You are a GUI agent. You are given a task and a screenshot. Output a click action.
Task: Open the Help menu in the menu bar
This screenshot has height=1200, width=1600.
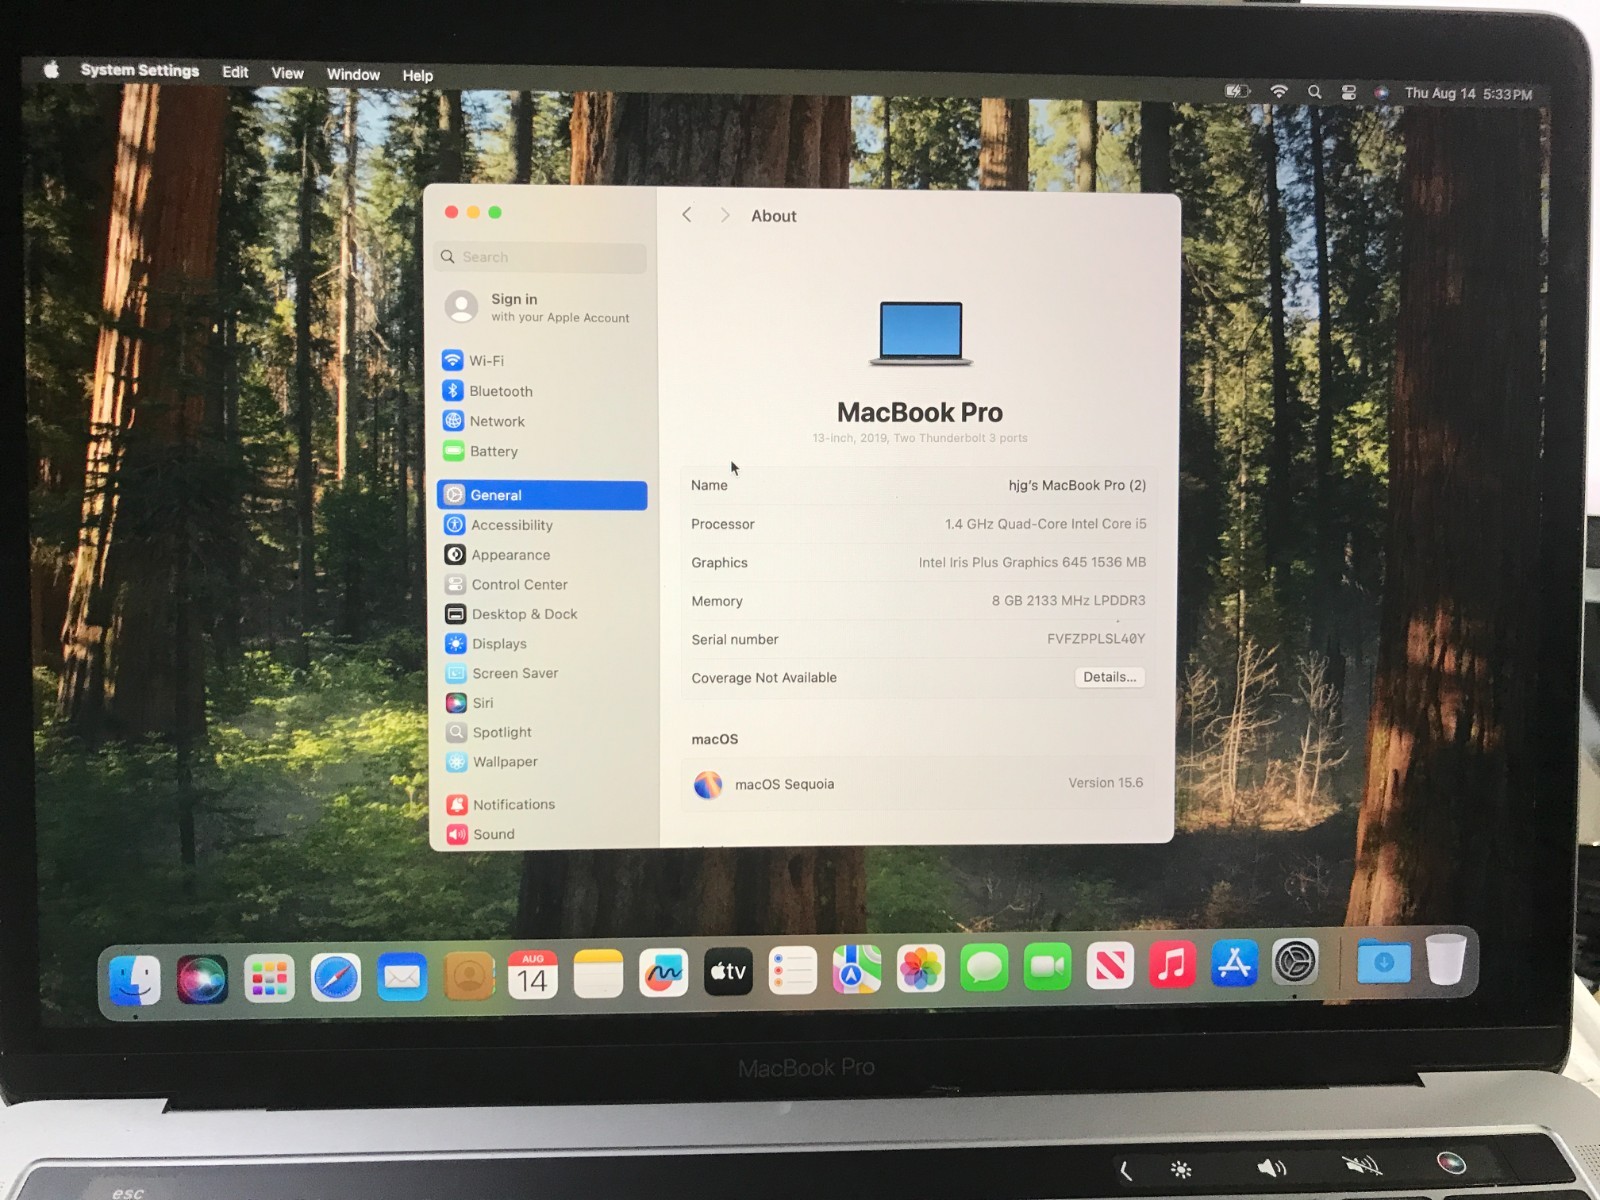[417, 75]
